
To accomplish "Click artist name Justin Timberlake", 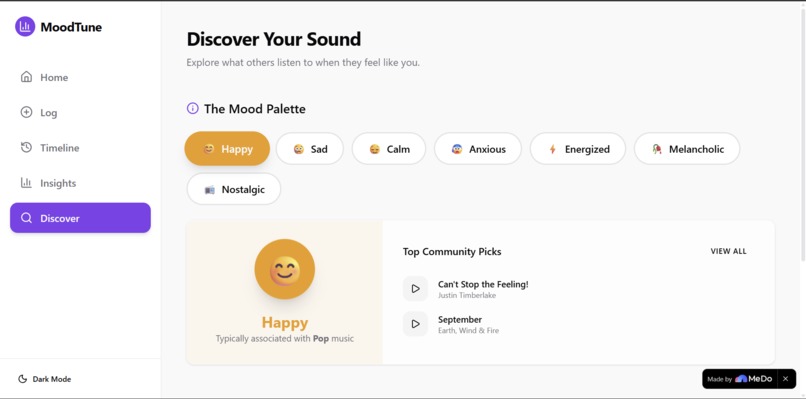I will [x=467, y=296].
